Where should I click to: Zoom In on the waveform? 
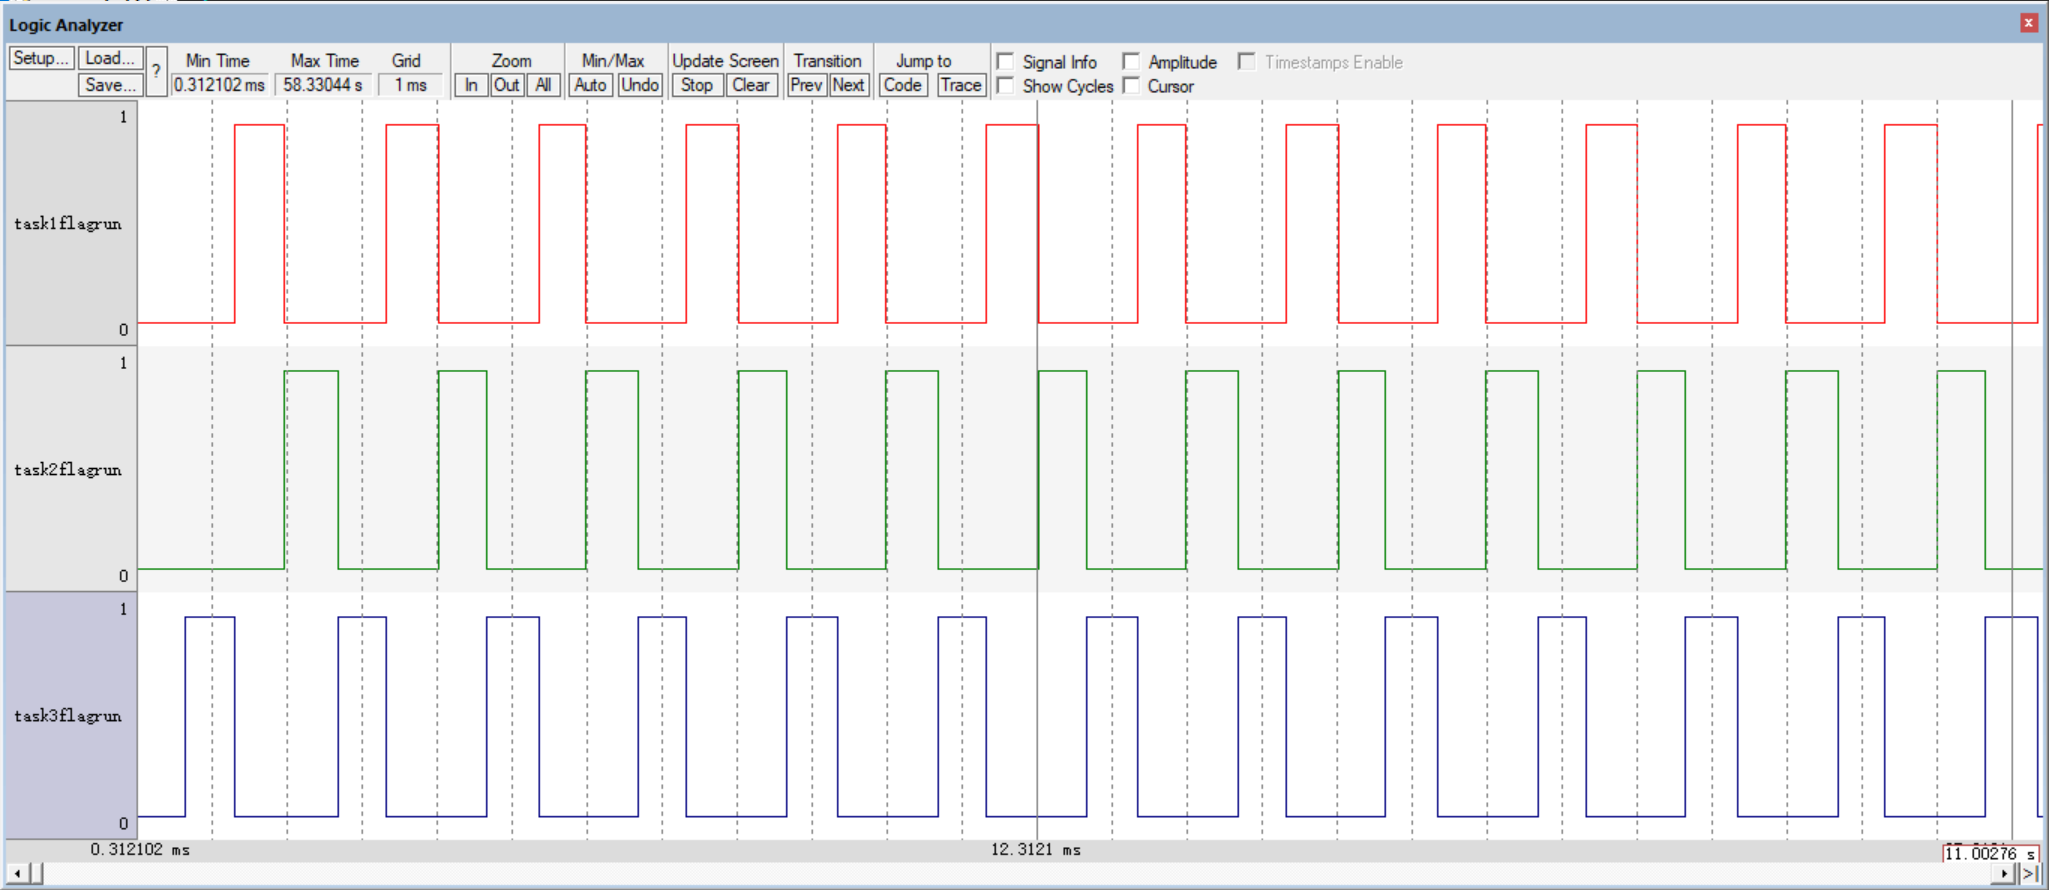[x=471, y=85]
